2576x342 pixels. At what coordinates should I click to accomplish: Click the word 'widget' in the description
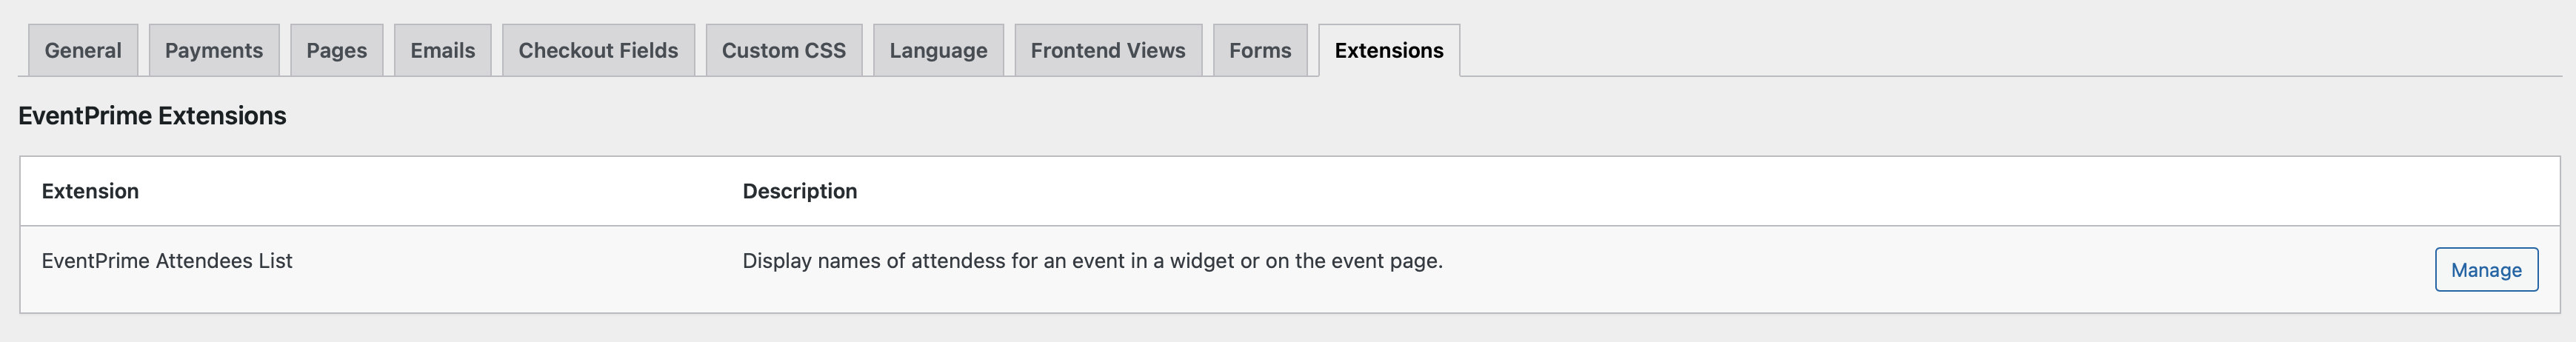click(1201, 261)
